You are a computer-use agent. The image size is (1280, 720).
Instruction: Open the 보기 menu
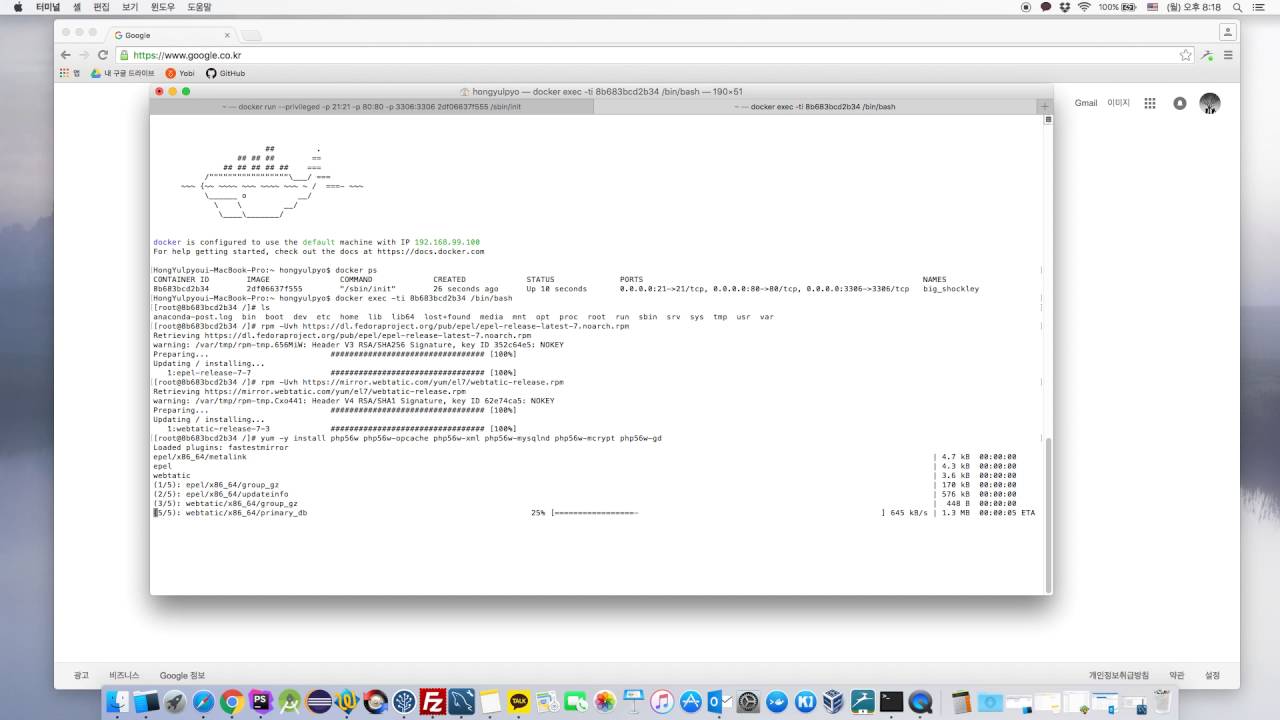click(130, 7)
